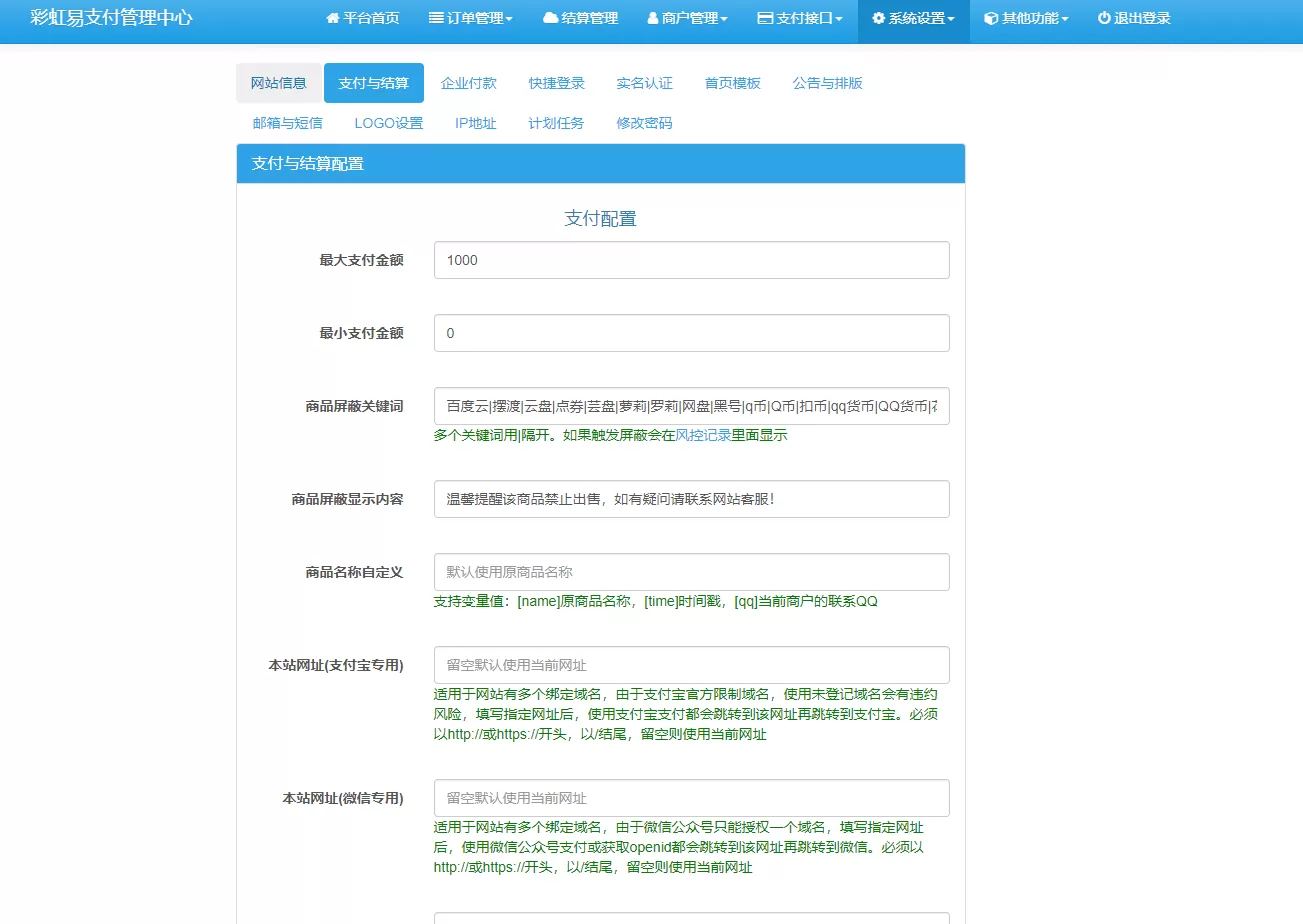Click into the 商品名称自定义 text box
This screenshot has width=1303, height=924.
point(691,572)
